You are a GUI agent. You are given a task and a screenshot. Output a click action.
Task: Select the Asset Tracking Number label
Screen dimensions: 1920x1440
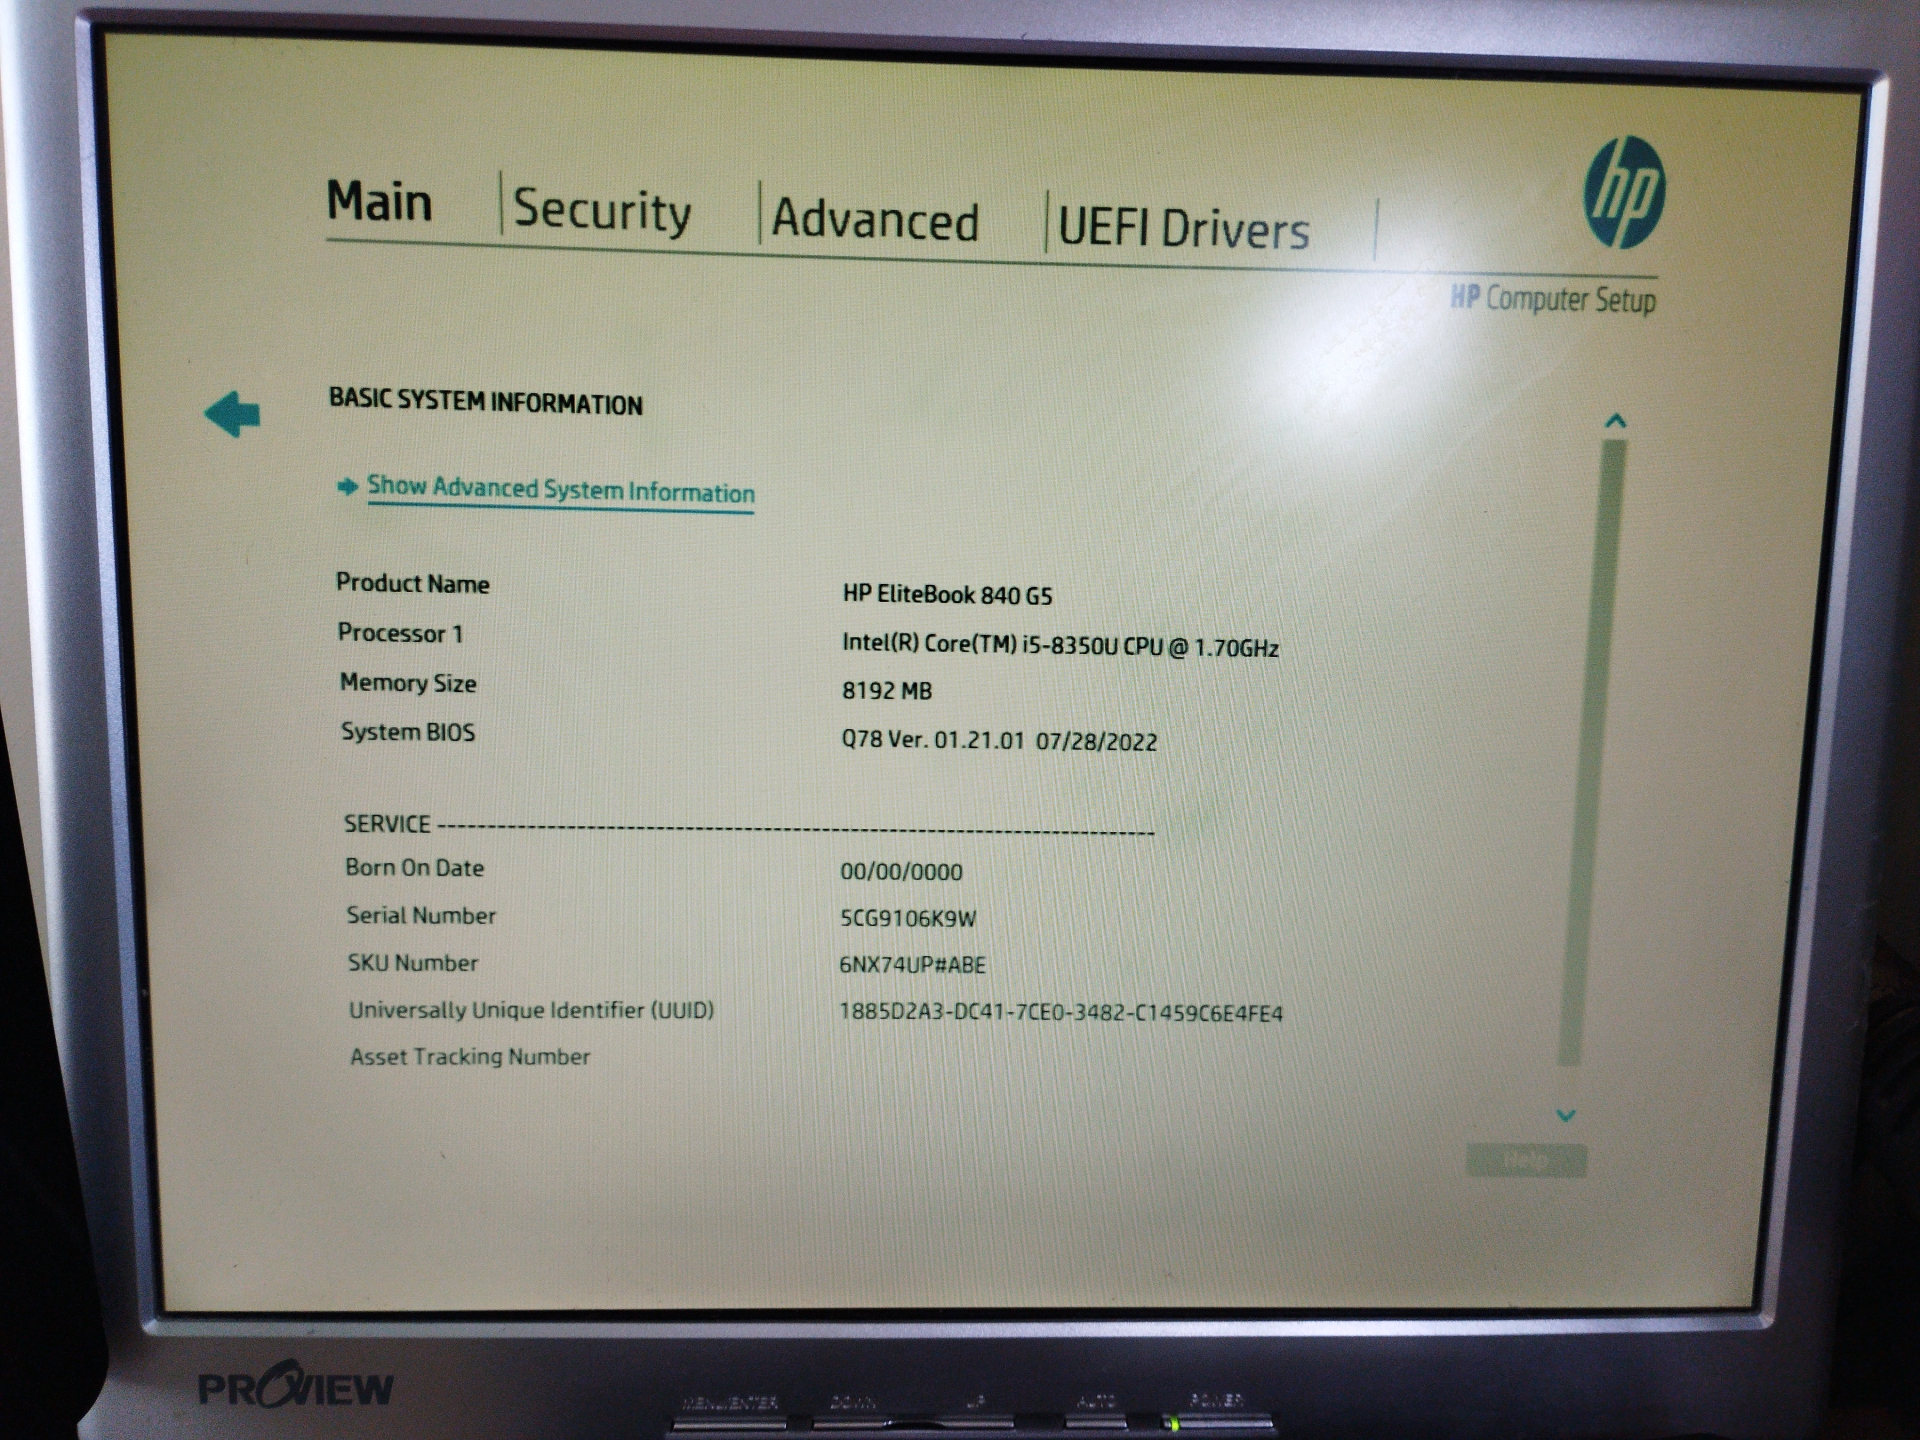pyautogui.click(x=470, y=1056)
